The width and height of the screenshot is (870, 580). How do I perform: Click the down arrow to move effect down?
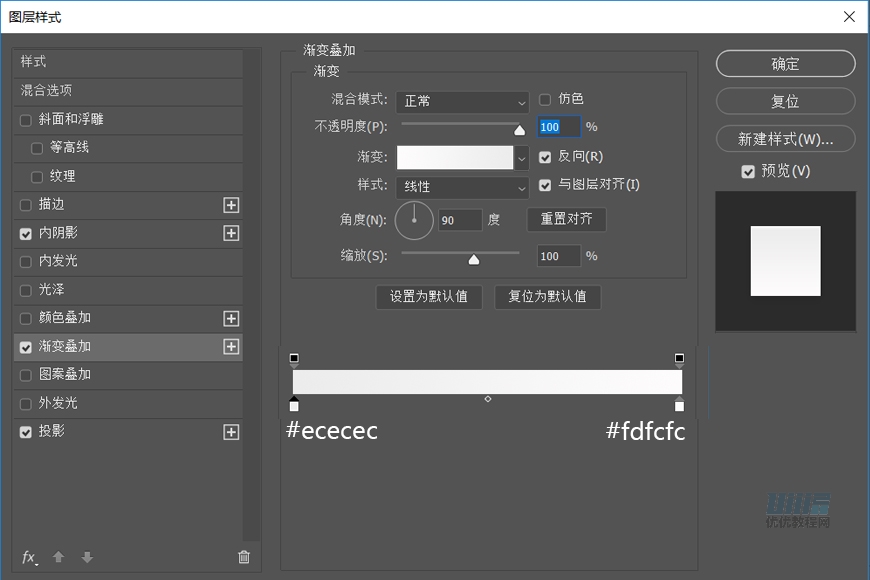pos(88,557)
